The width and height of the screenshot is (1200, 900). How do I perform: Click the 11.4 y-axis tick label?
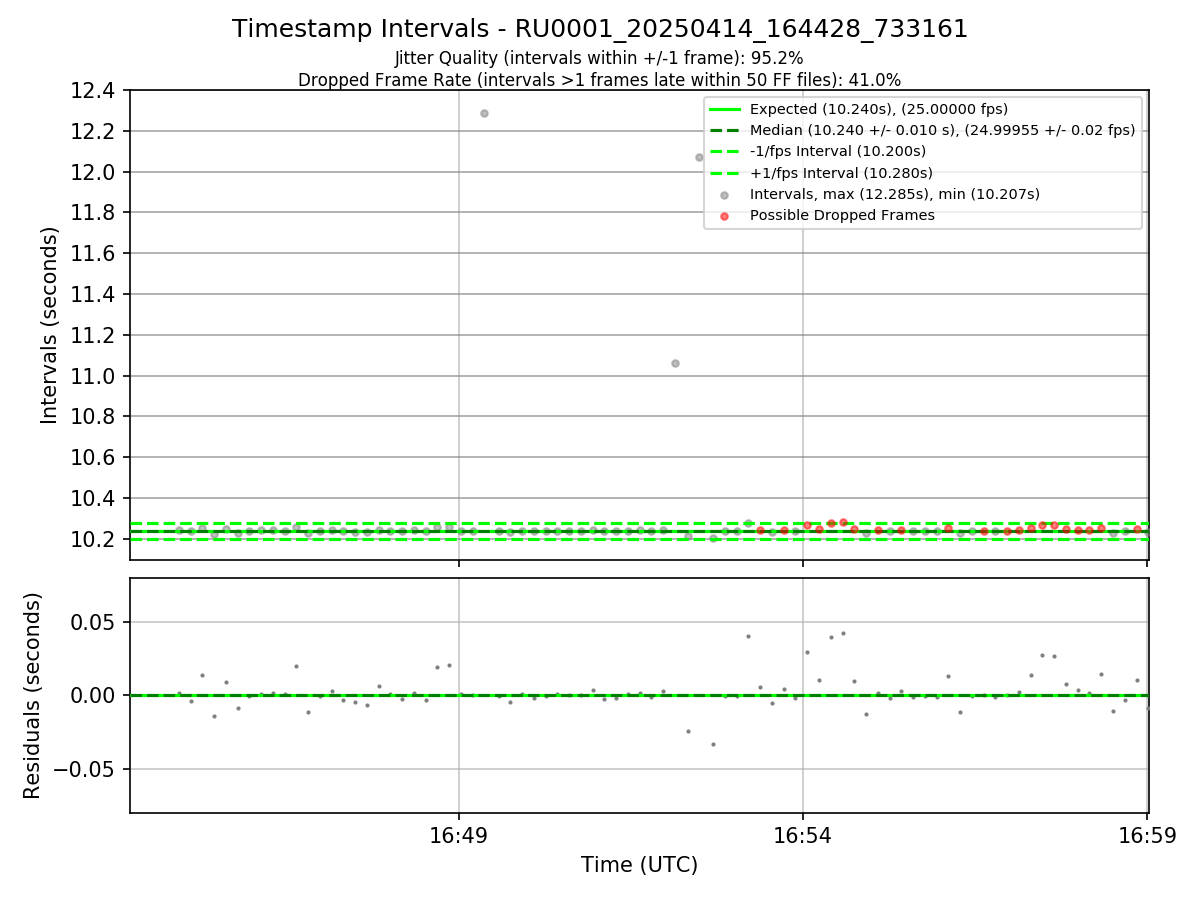[93, 295]
